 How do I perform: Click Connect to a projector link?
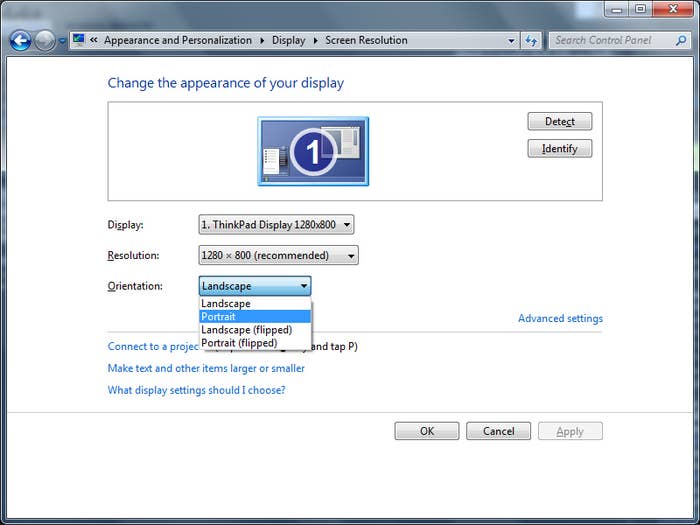(x=153, y=346)
